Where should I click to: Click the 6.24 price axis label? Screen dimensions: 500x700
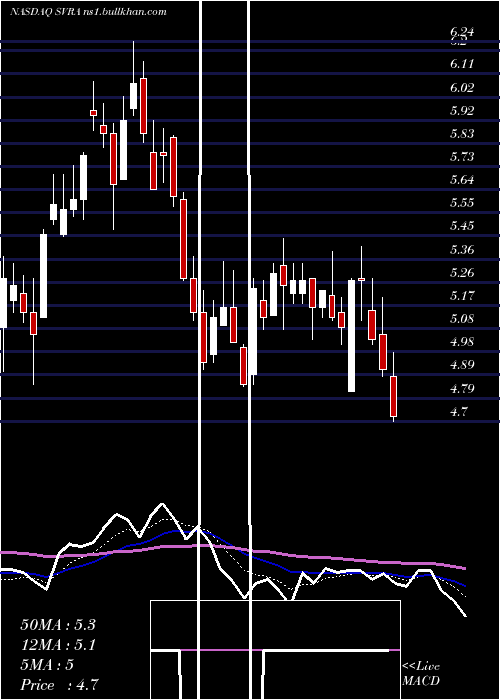click(x=462, y=31)
